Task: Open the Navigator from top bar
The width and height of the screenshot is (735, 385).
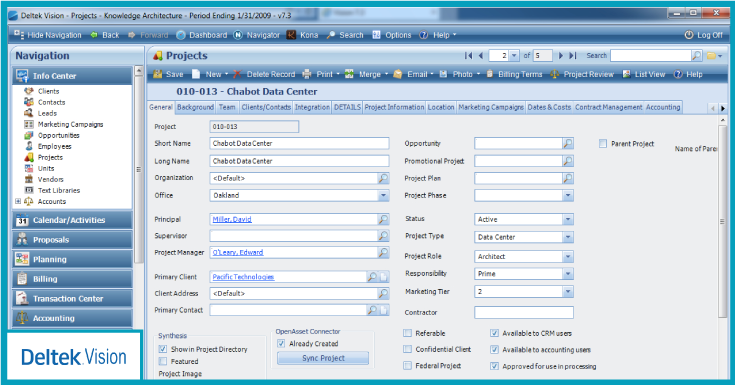Action: 257,35
